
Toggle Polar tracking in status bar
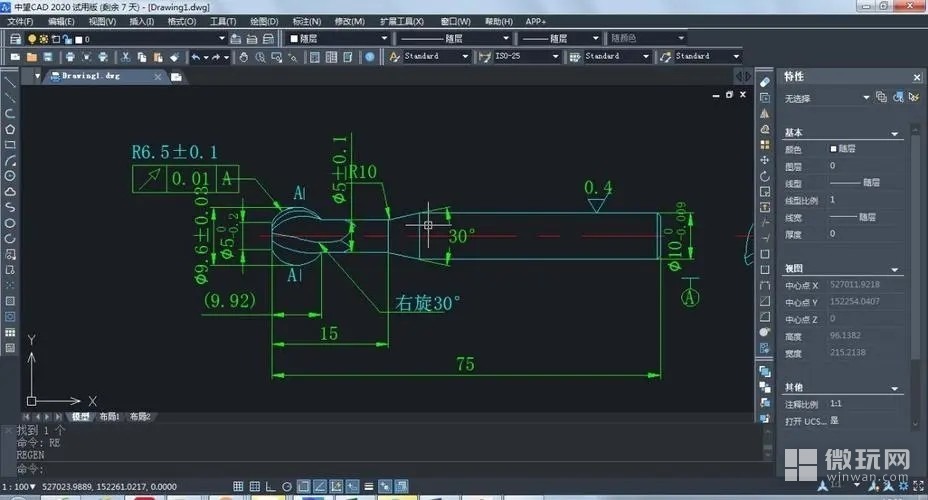[287, 486]
